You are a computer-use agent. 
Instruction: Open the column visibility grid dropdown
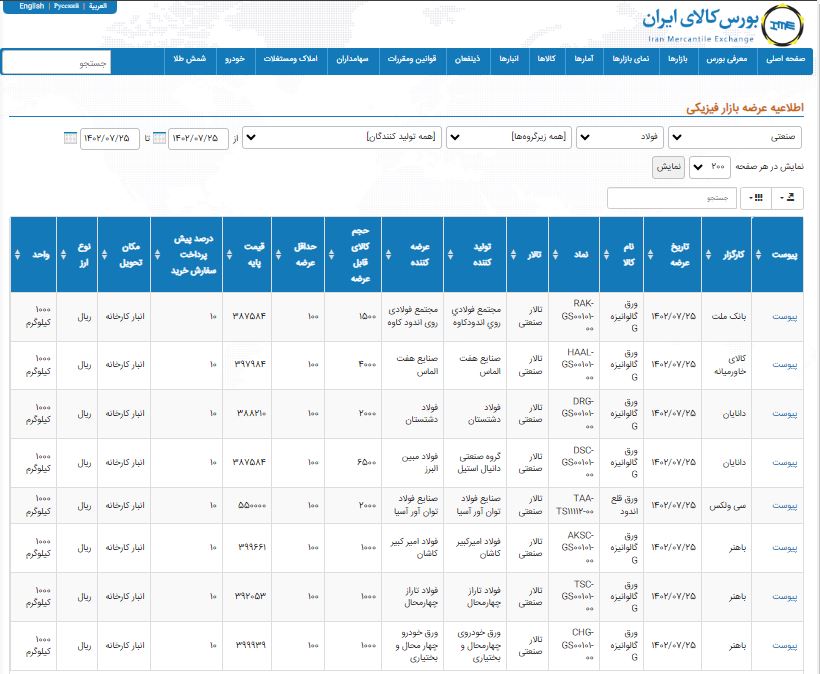click(756, 198)
